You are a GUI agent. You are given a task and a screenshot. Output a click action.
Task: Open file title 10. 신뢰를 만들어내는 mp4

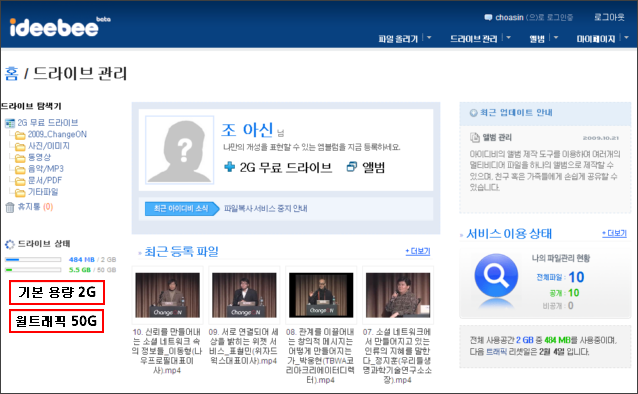click(167, 351)
